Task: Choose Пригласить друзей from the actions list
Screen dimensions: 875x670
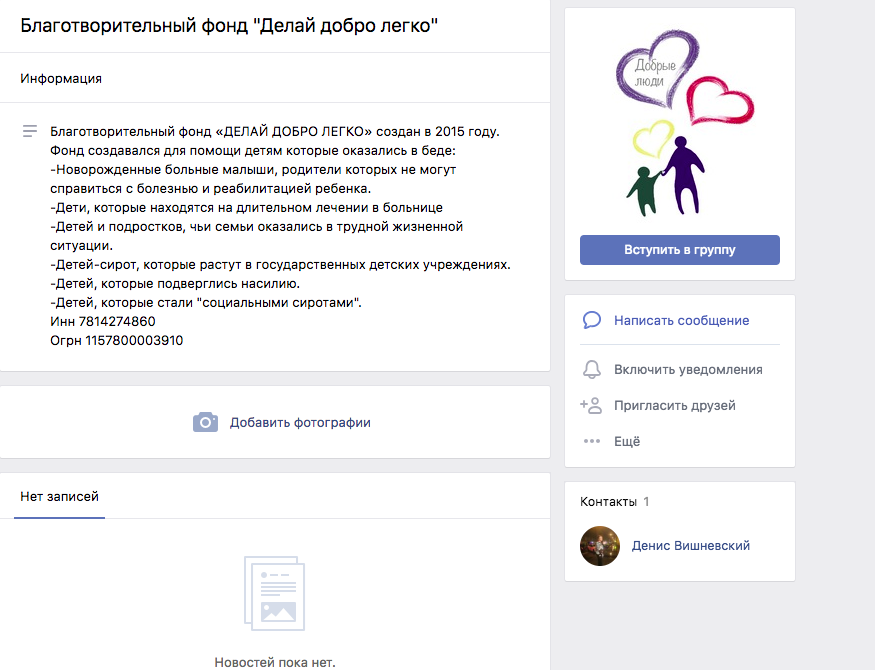Action: [674, 405]
